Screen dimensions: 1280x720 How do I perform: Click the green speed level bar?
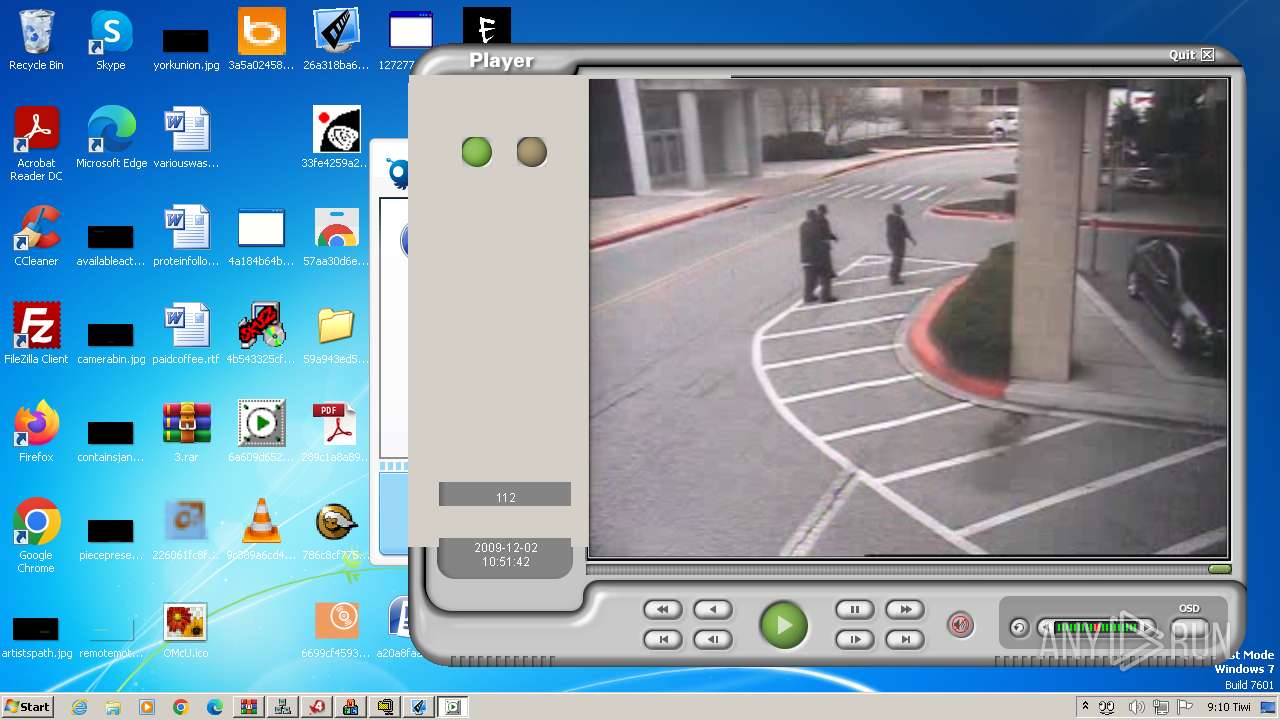tap(1096, 628)
